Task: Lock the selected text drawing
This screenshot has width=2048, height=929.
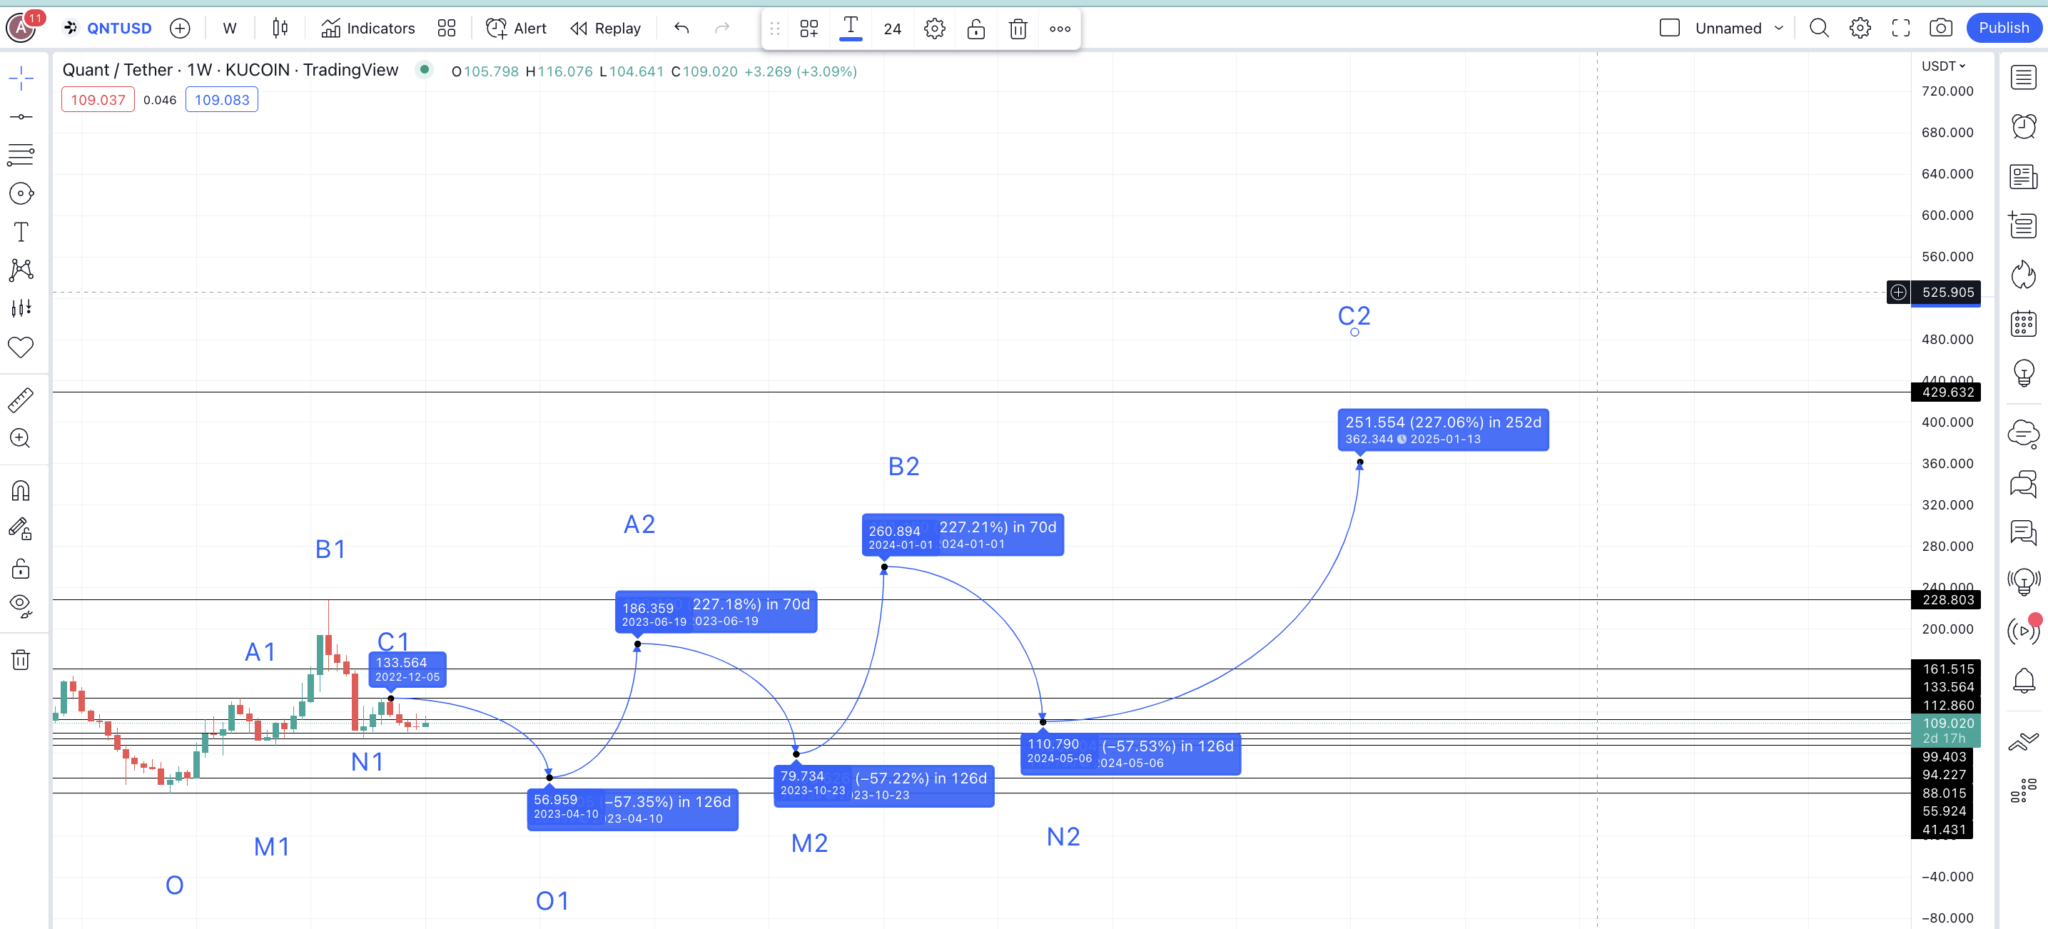Action: pos(976,29)
